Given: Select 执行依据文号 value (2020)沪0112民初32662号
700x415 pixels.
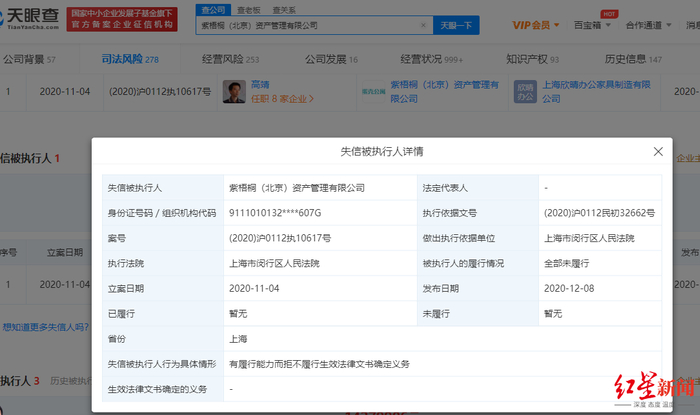Looking at the screenshot, I should pyautogui.click(x=599, y=213).
